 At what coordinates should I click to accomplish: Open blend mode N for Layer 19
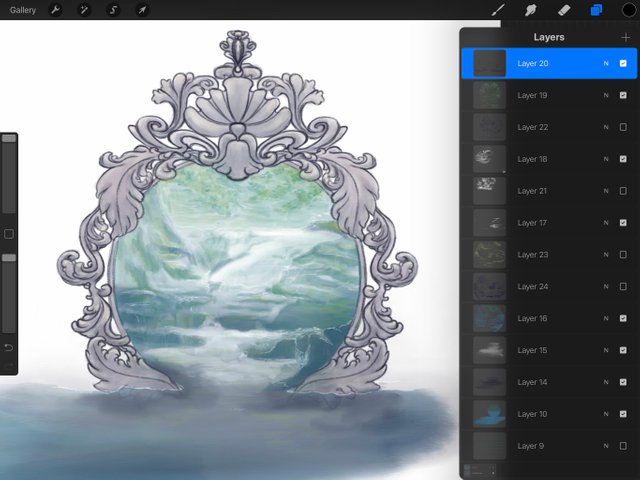click(x=606, y=95)
